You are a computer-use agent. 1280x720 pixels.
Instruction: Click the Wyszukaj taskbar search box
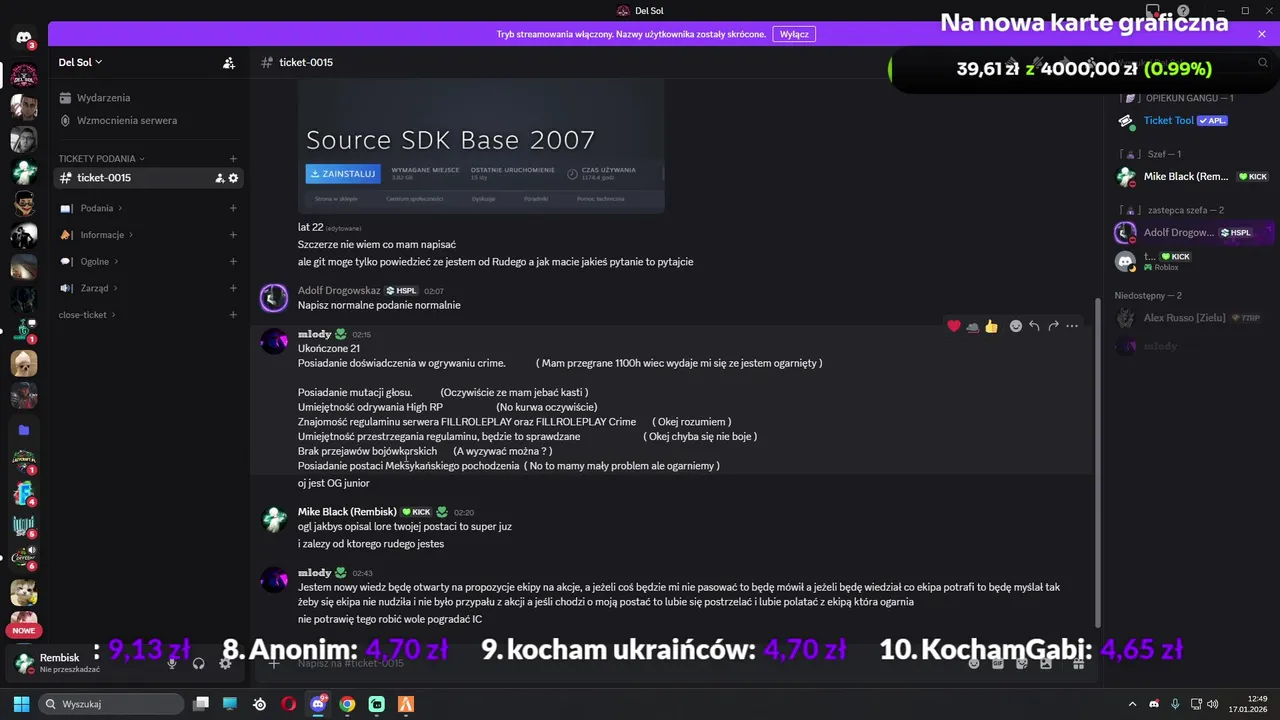click(x=110, y=704)
